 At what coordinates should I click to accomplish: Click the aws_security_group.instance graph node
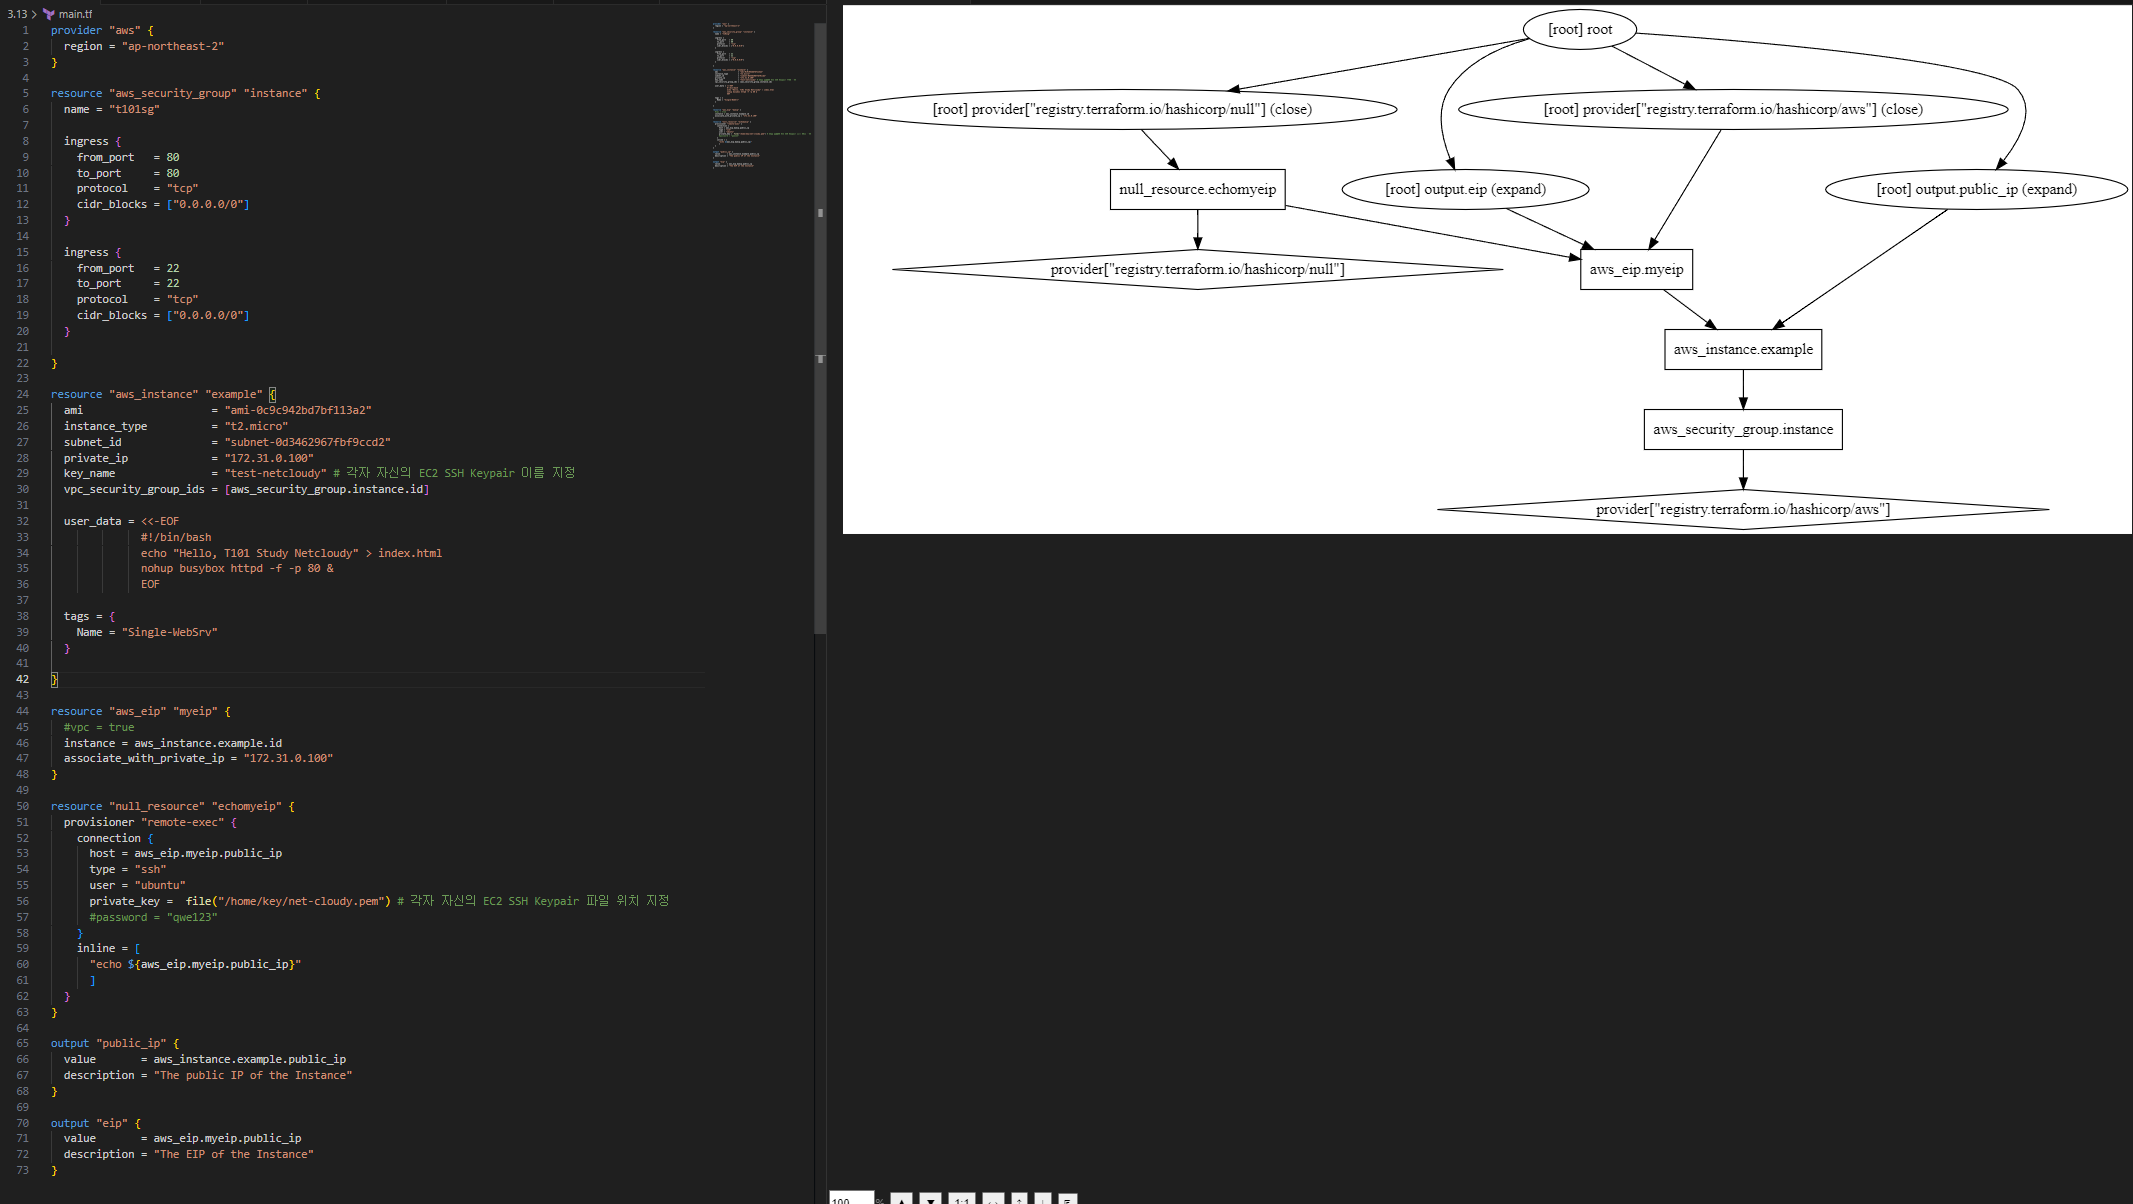pyautogui.click(x=1742, y=429)
